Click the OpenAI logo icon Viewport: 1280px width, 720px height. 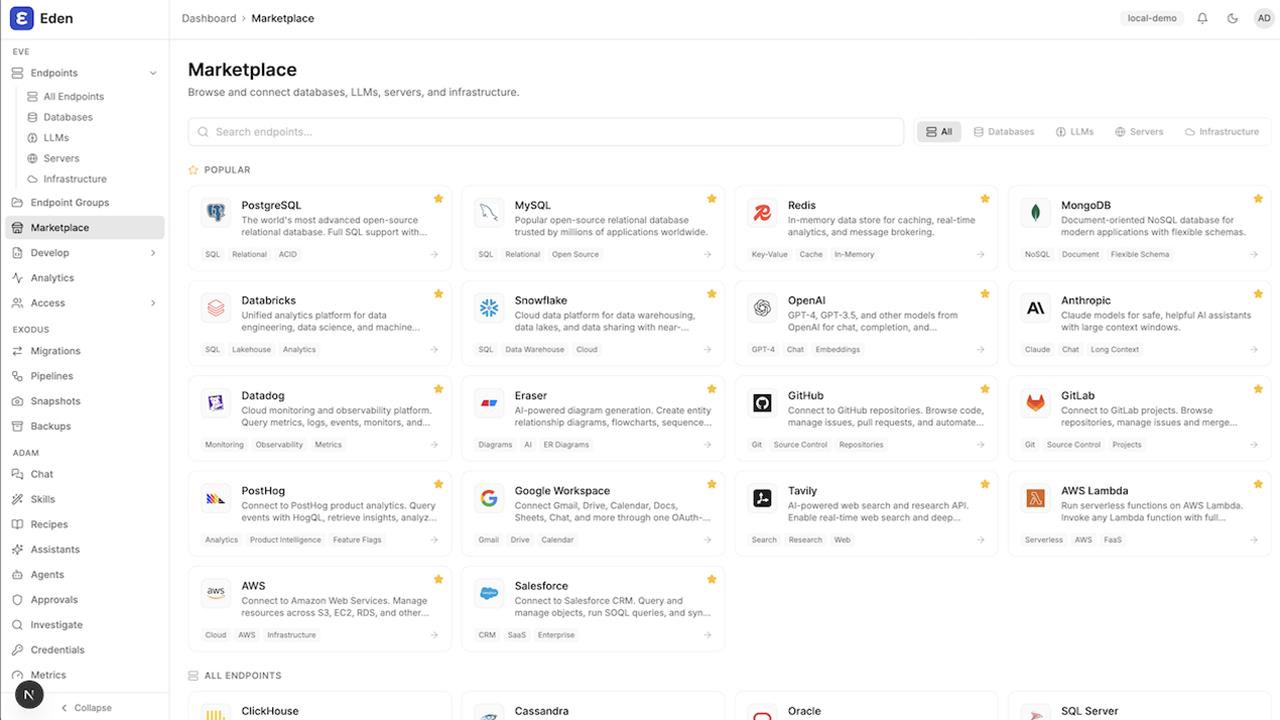coord(762,308)
